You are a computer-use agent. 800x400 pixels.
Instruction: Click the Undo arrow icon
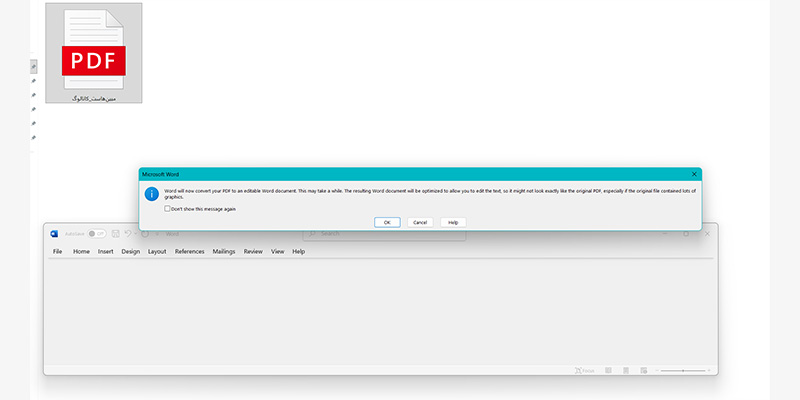[128, 234]
